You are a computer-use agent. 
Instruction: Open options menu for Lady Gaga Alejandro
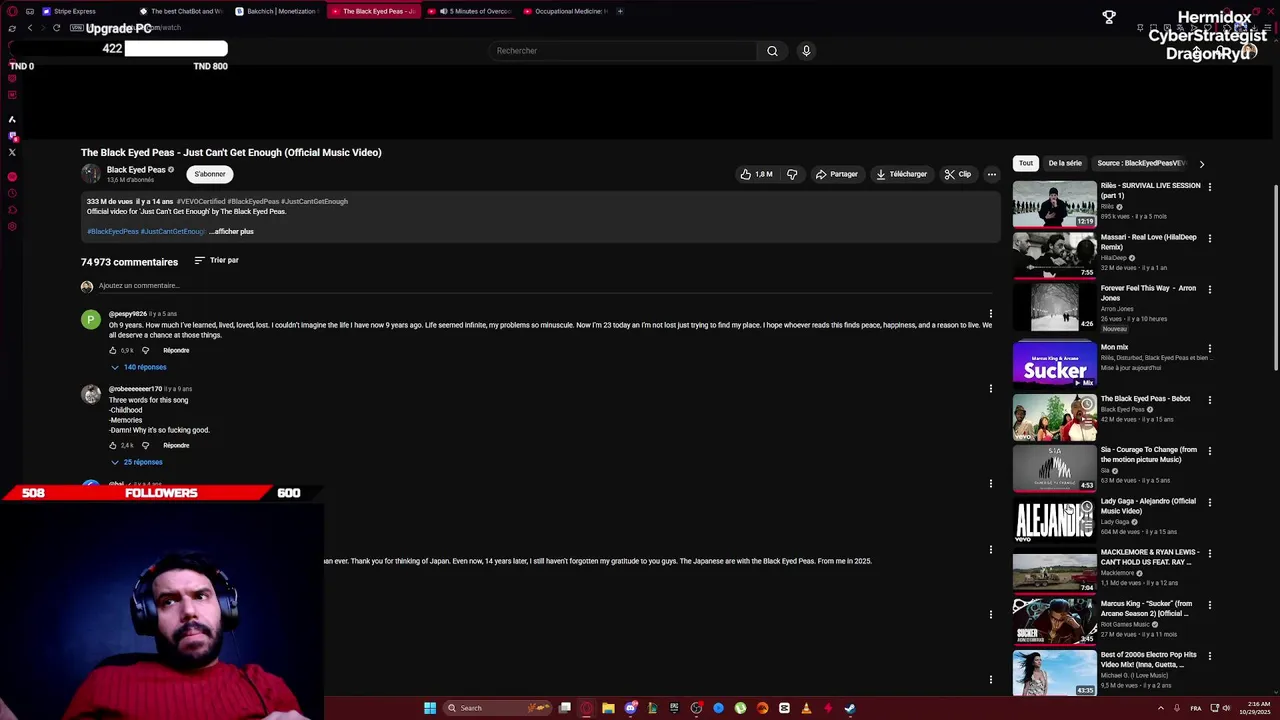(x=1210, y=502)
